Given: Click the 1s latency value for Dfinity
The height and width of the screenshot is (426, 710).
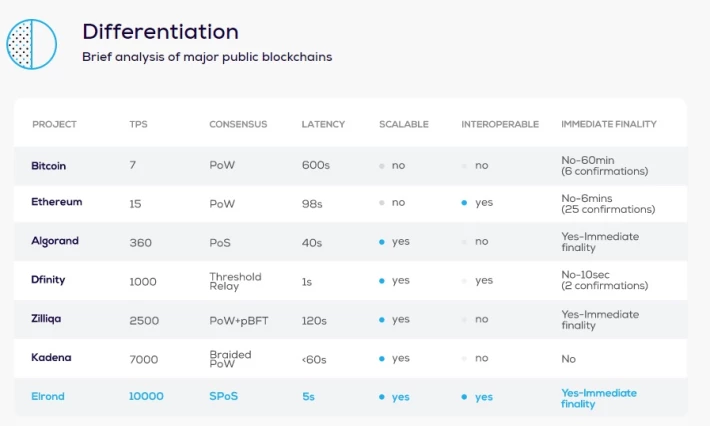Looking at the screenshot, I should pos(307,282).
